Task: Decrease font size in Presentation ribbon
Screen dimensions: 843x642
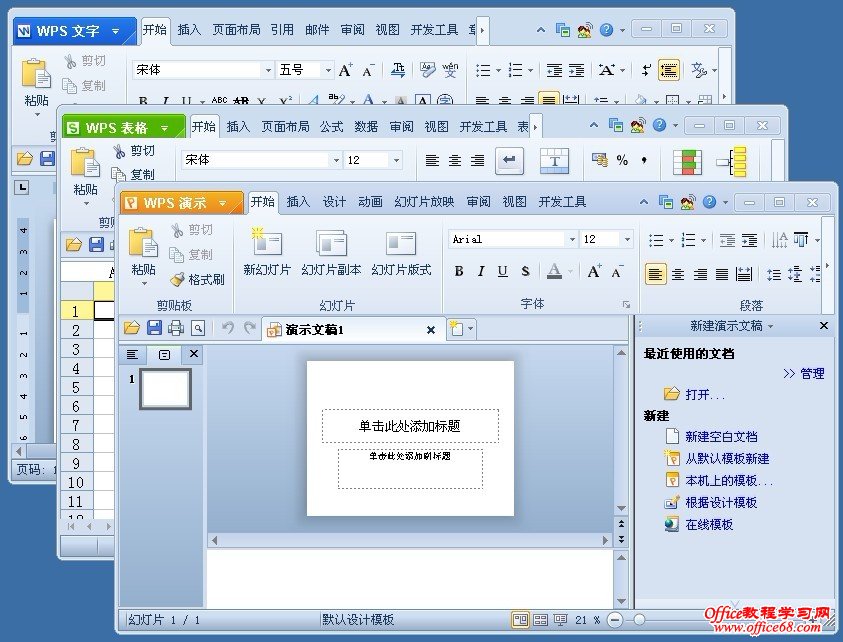Action: click(x=617, y=272)
